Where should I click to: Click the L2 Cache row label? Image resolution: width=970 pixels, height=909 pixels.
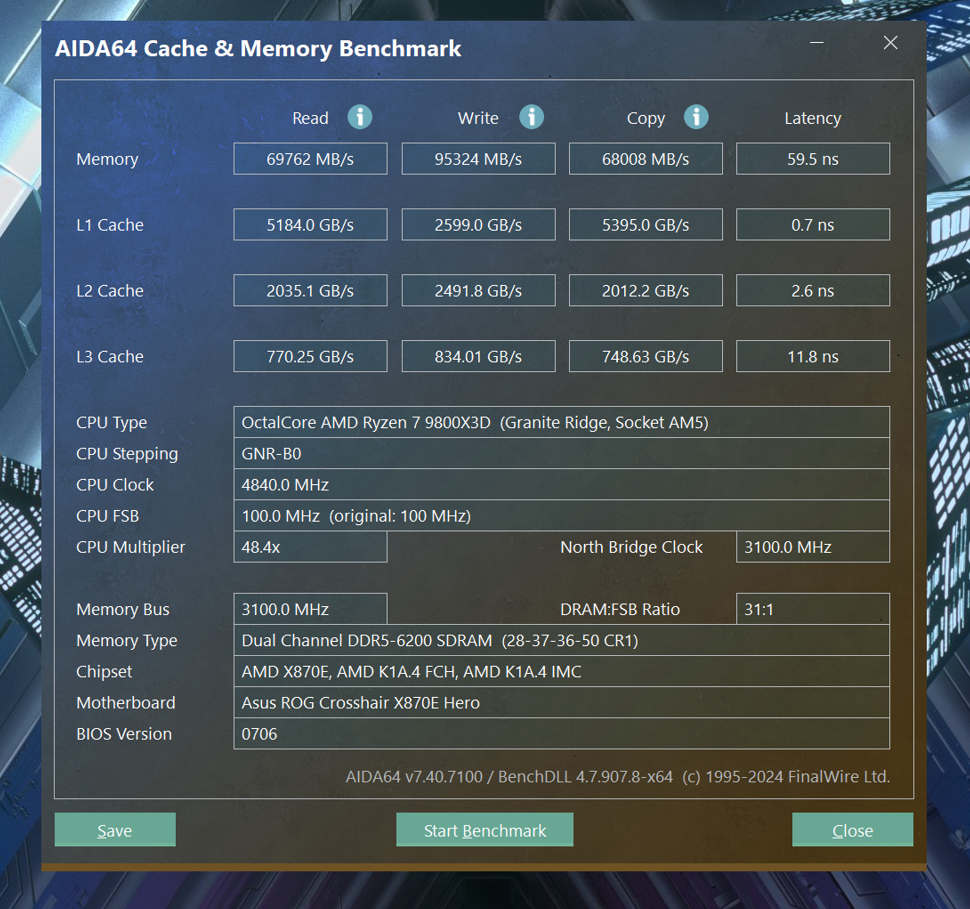[110, 291]
